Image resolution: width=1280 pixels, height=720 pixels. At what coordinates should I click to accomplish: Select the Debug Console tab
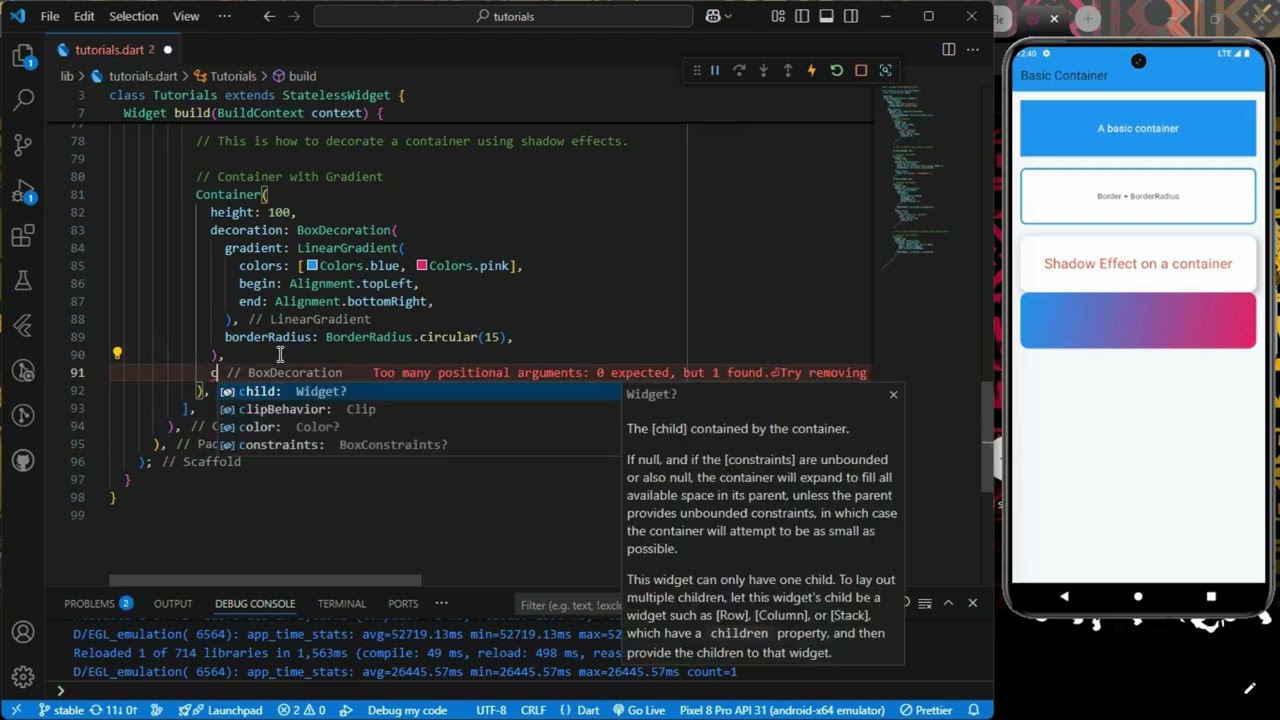coord(255,603)
